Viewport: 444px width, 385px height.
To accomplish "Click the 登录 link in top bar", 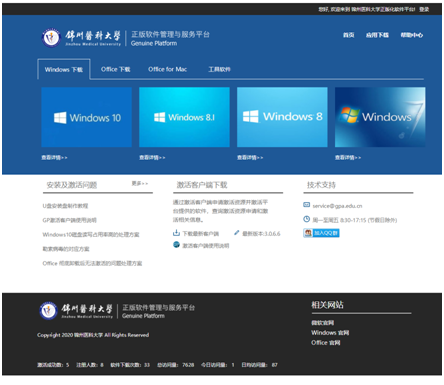I will pyautogui.click(x=424, y=9).
